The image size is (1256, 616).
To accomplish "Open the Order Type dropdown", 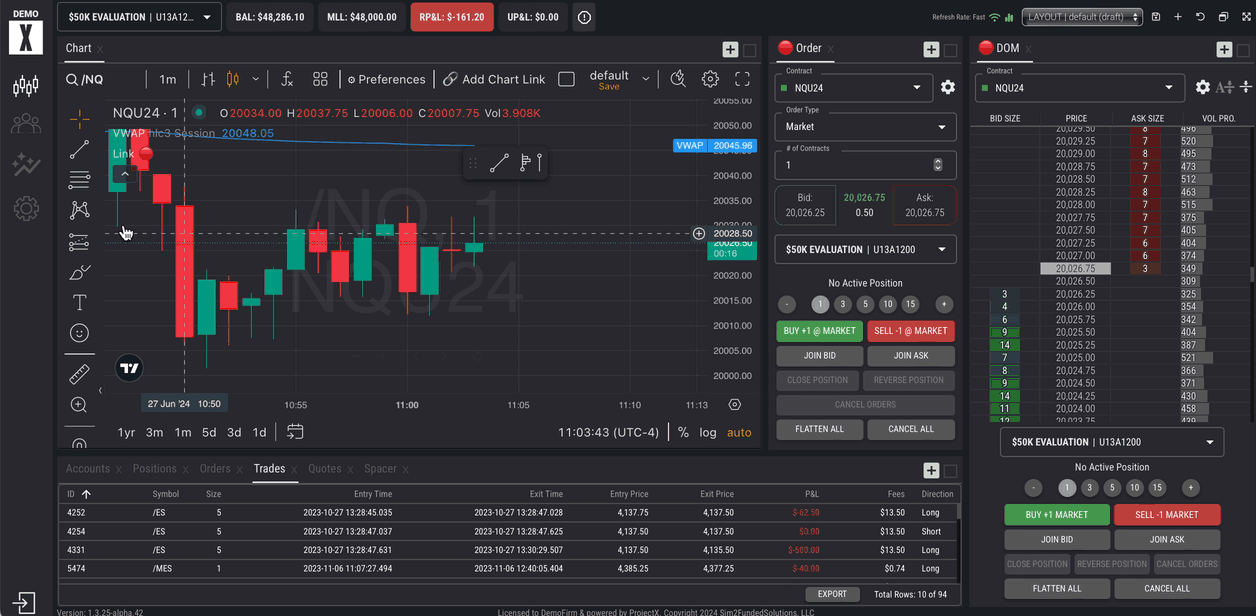I will click(865, 127).
